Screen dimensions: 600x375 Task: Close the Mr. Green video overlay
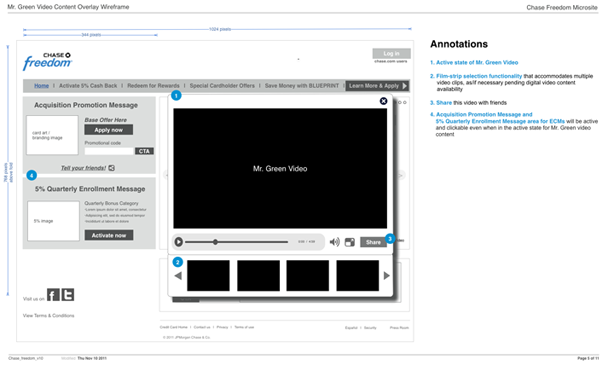coord(383,101)
